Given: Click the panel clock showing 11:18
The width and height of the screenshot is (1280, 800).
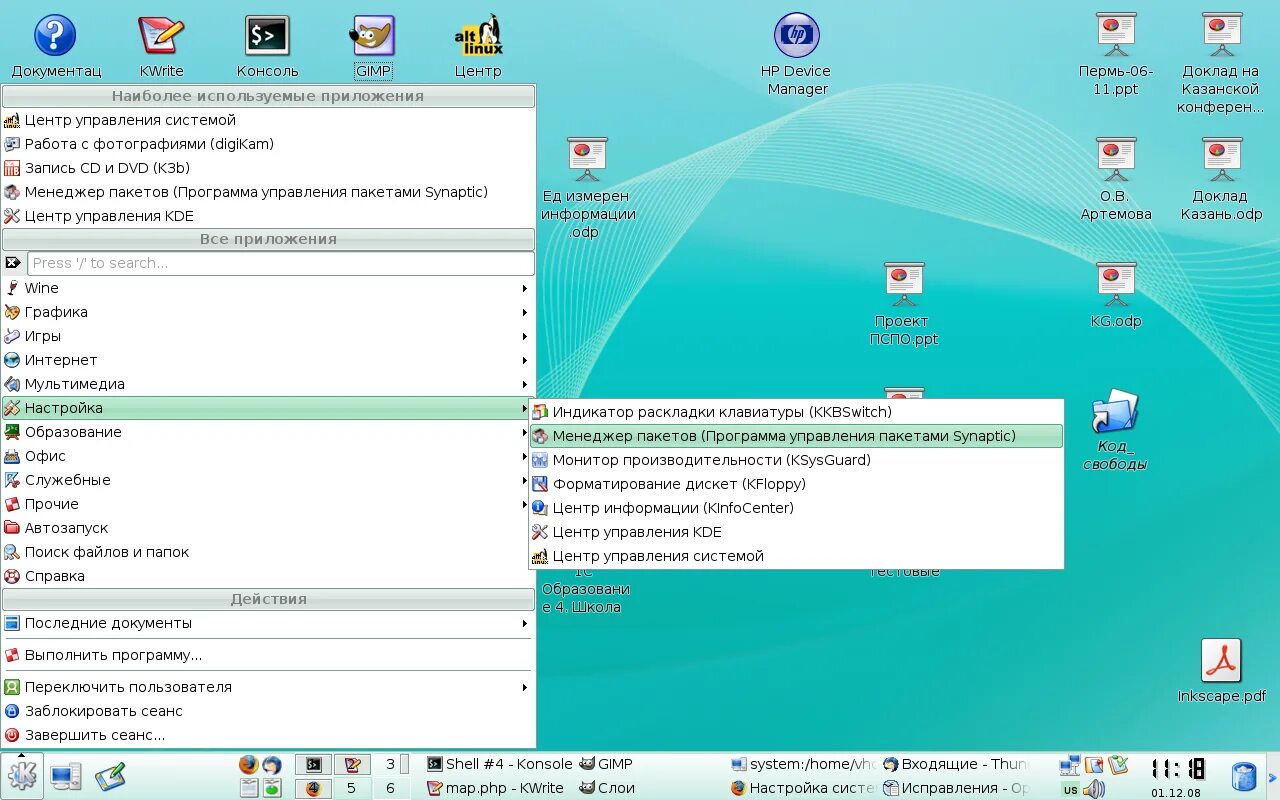Looking at the screenshot, I should tap(1178, 769).
